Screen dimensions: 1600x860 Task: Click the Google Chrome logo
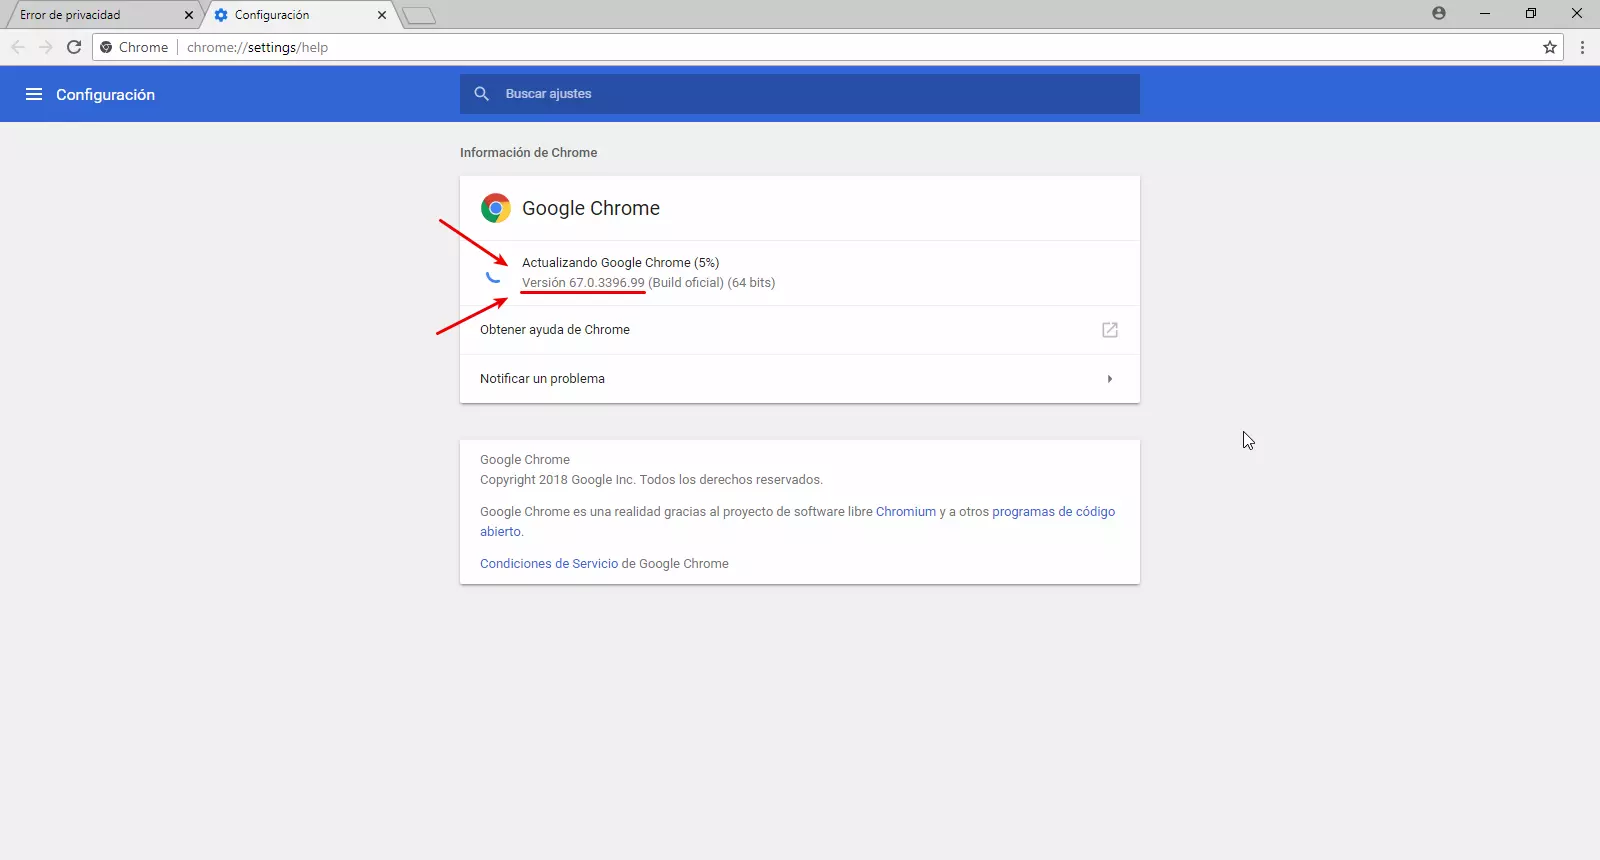(x=496, y=208)
